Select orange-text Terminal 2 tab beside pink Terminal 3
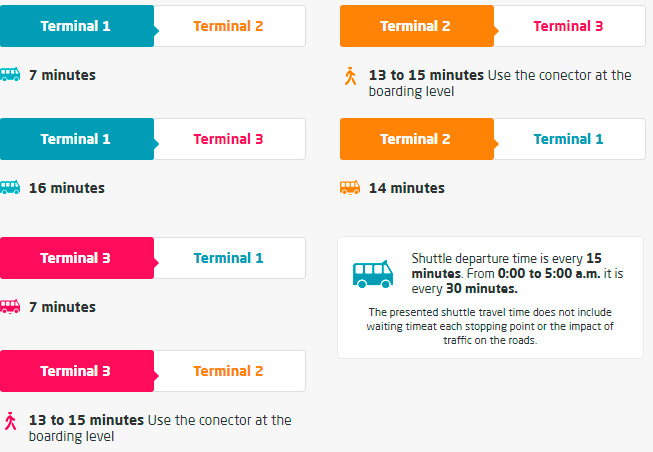653x452 pixels. (x=229, y=371)
